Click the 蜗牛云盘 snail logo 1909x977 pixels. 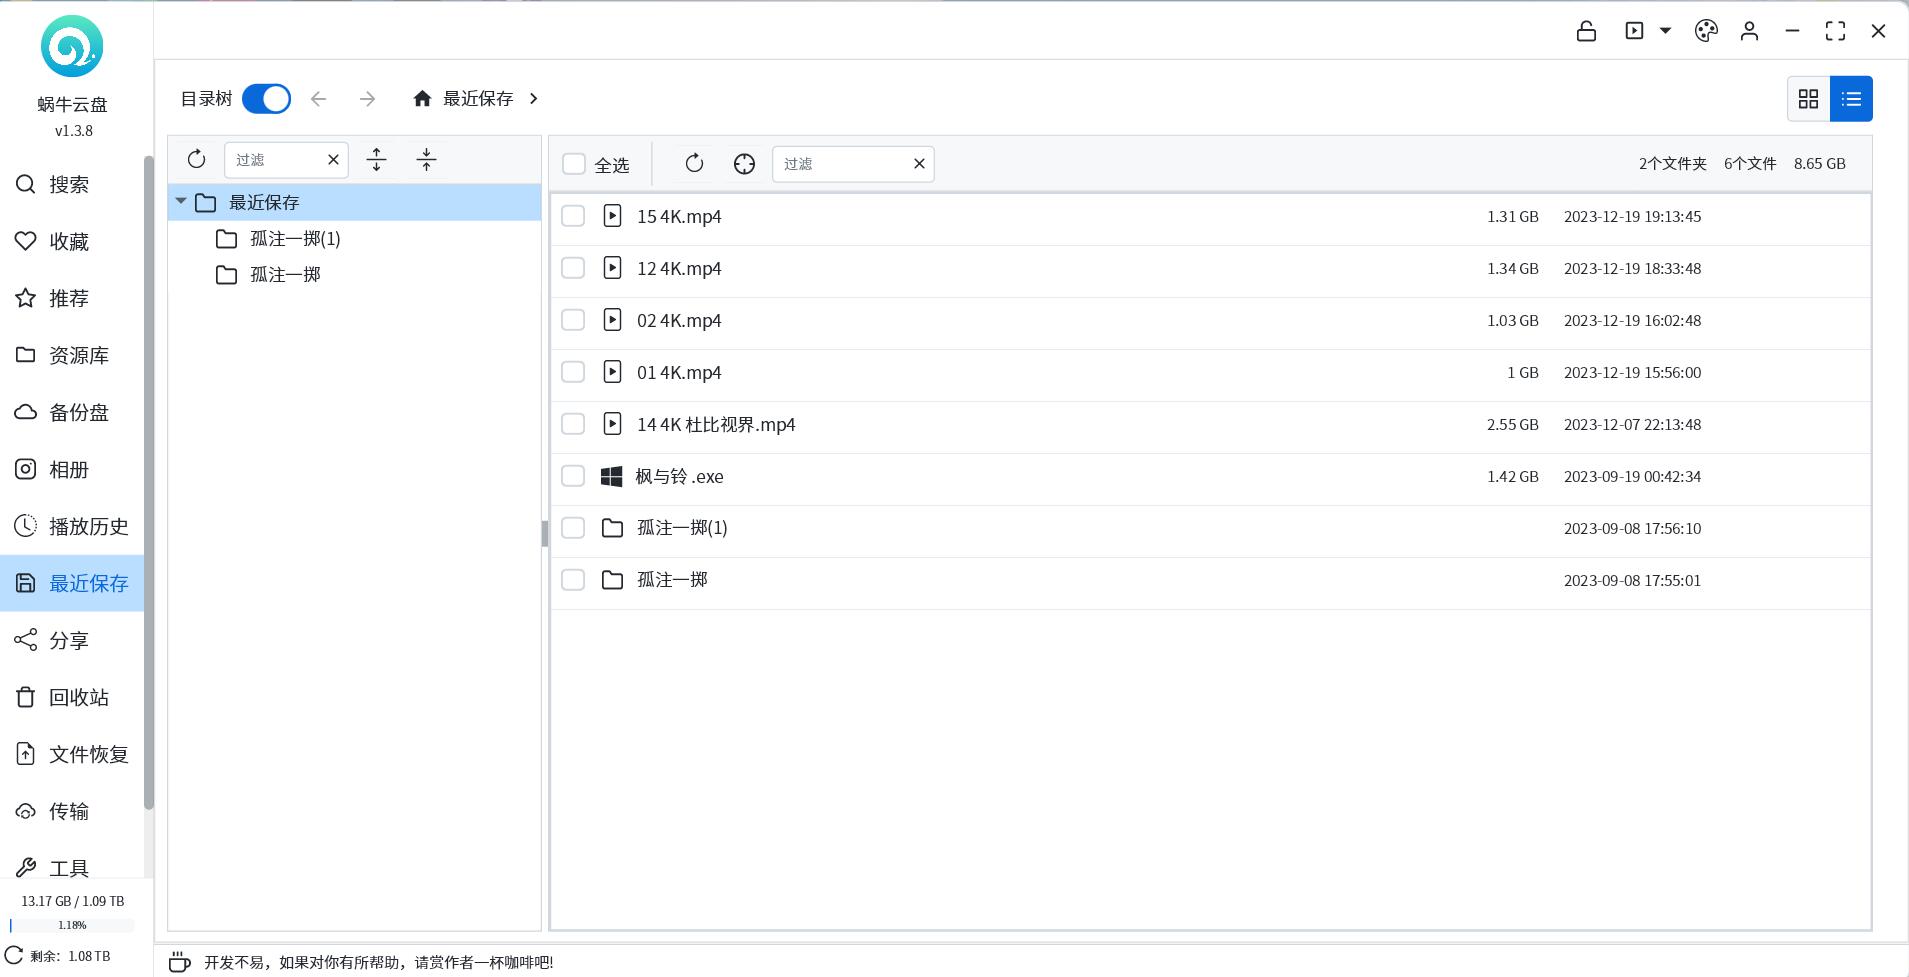[x=72, y=46]
